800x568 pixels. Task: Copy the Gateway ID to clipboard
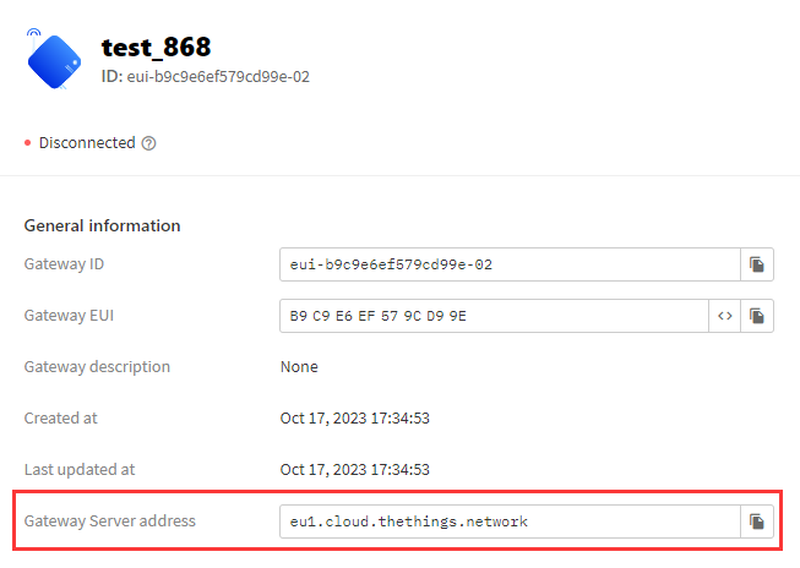coord(757,265)
